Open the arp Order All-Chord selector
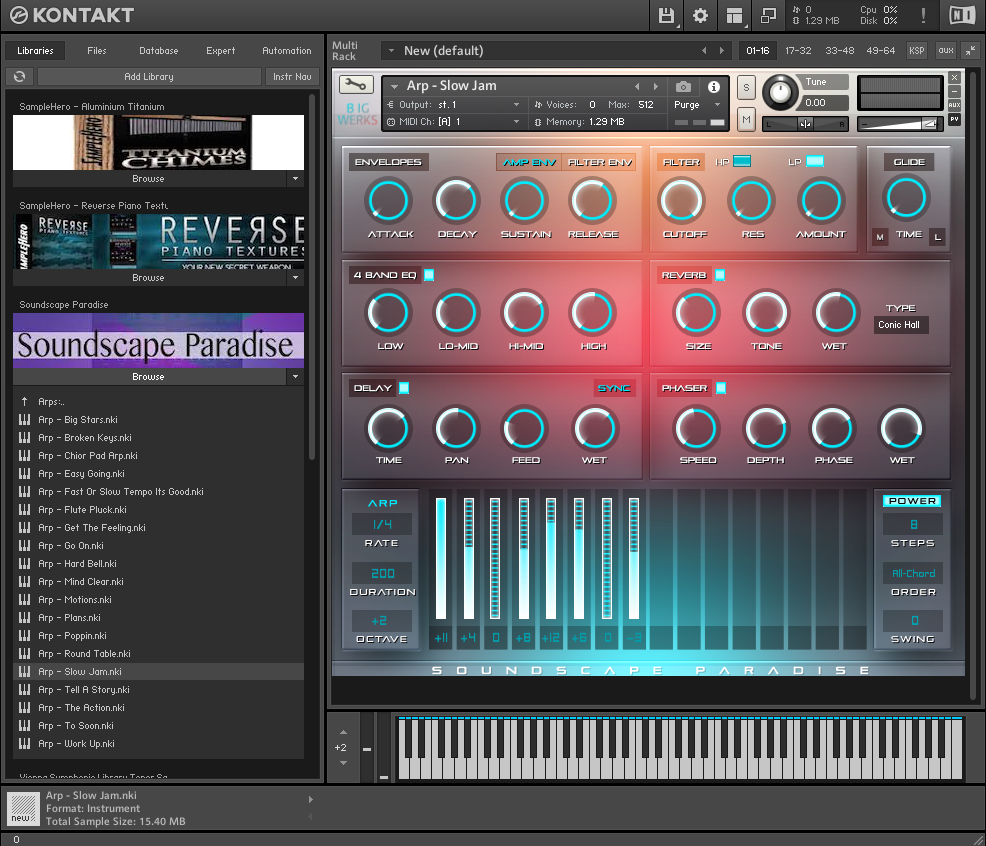This screenshot has width=986, height=846. click(913, 573)
